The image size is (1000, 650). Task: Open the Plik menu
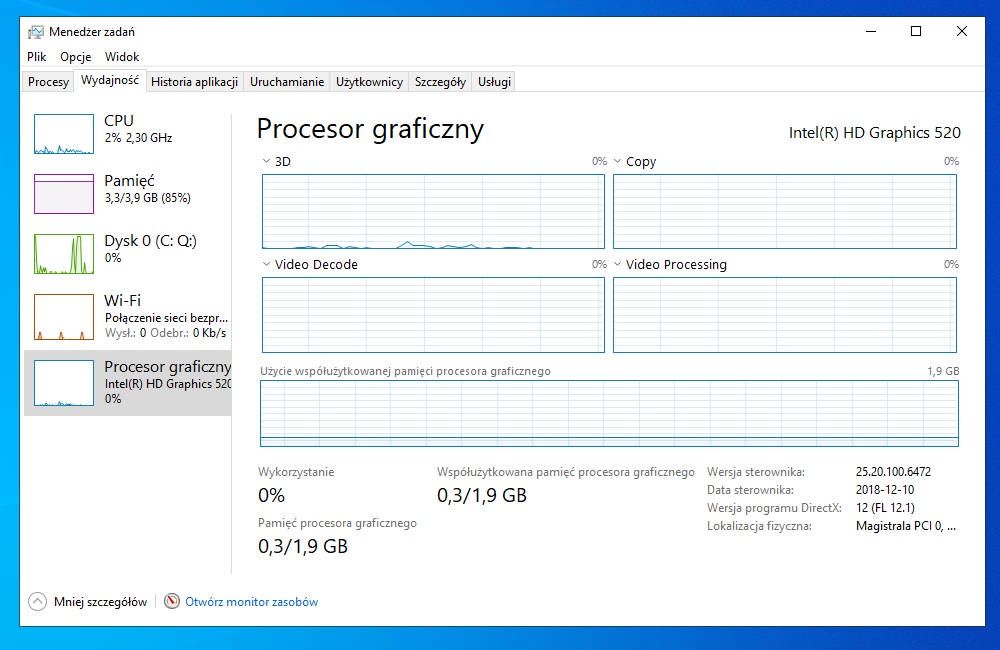[x=36, y=57]
